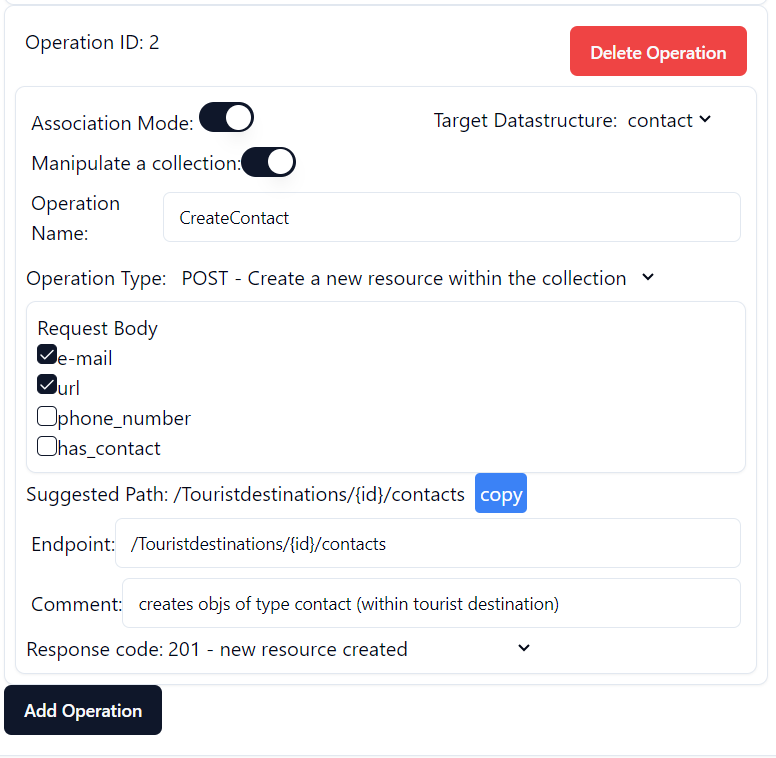Copy the suggested path
The height and width of the screenshot is (758, 776).
[501, 494]
